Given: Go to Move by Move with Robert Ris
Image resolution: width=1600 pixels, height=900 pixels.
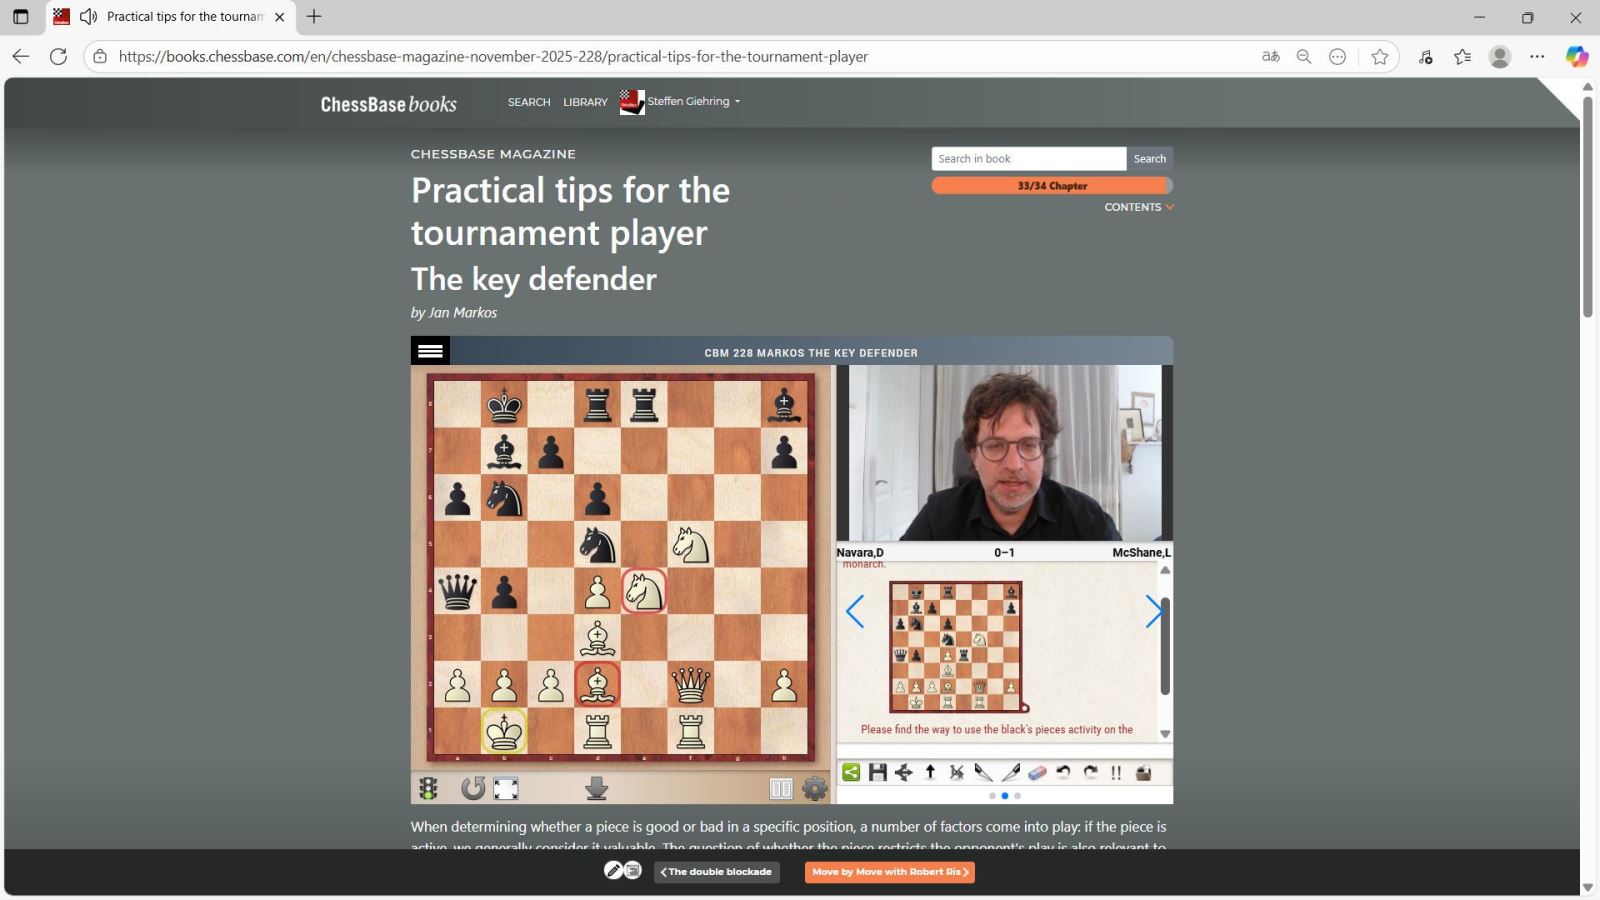Looking at the screenshot, I should click(889, 872).
